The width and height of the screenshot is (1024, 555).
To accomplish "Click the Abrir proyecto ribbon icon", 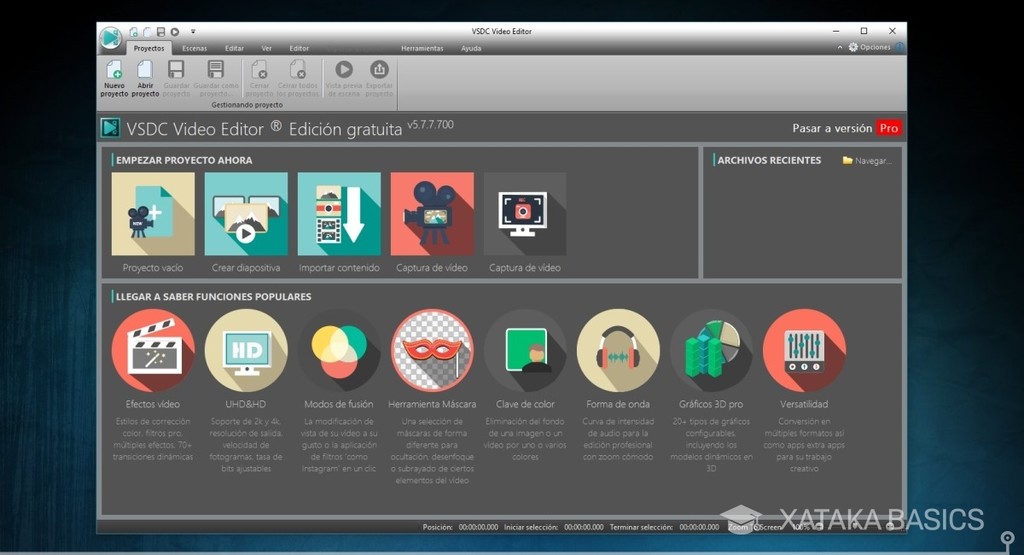I will coord(145,72).
